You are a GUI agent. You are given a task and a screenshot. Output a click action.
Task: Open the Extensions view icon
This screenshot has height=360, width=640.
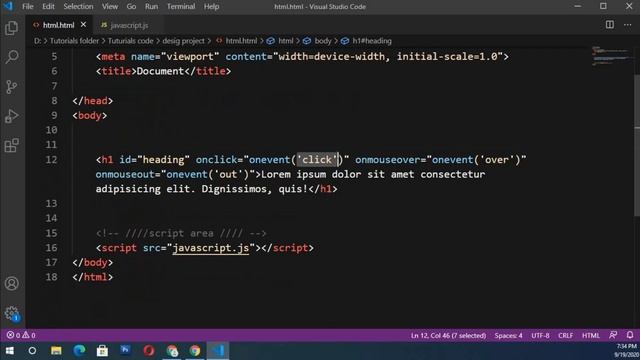point(11,145)
